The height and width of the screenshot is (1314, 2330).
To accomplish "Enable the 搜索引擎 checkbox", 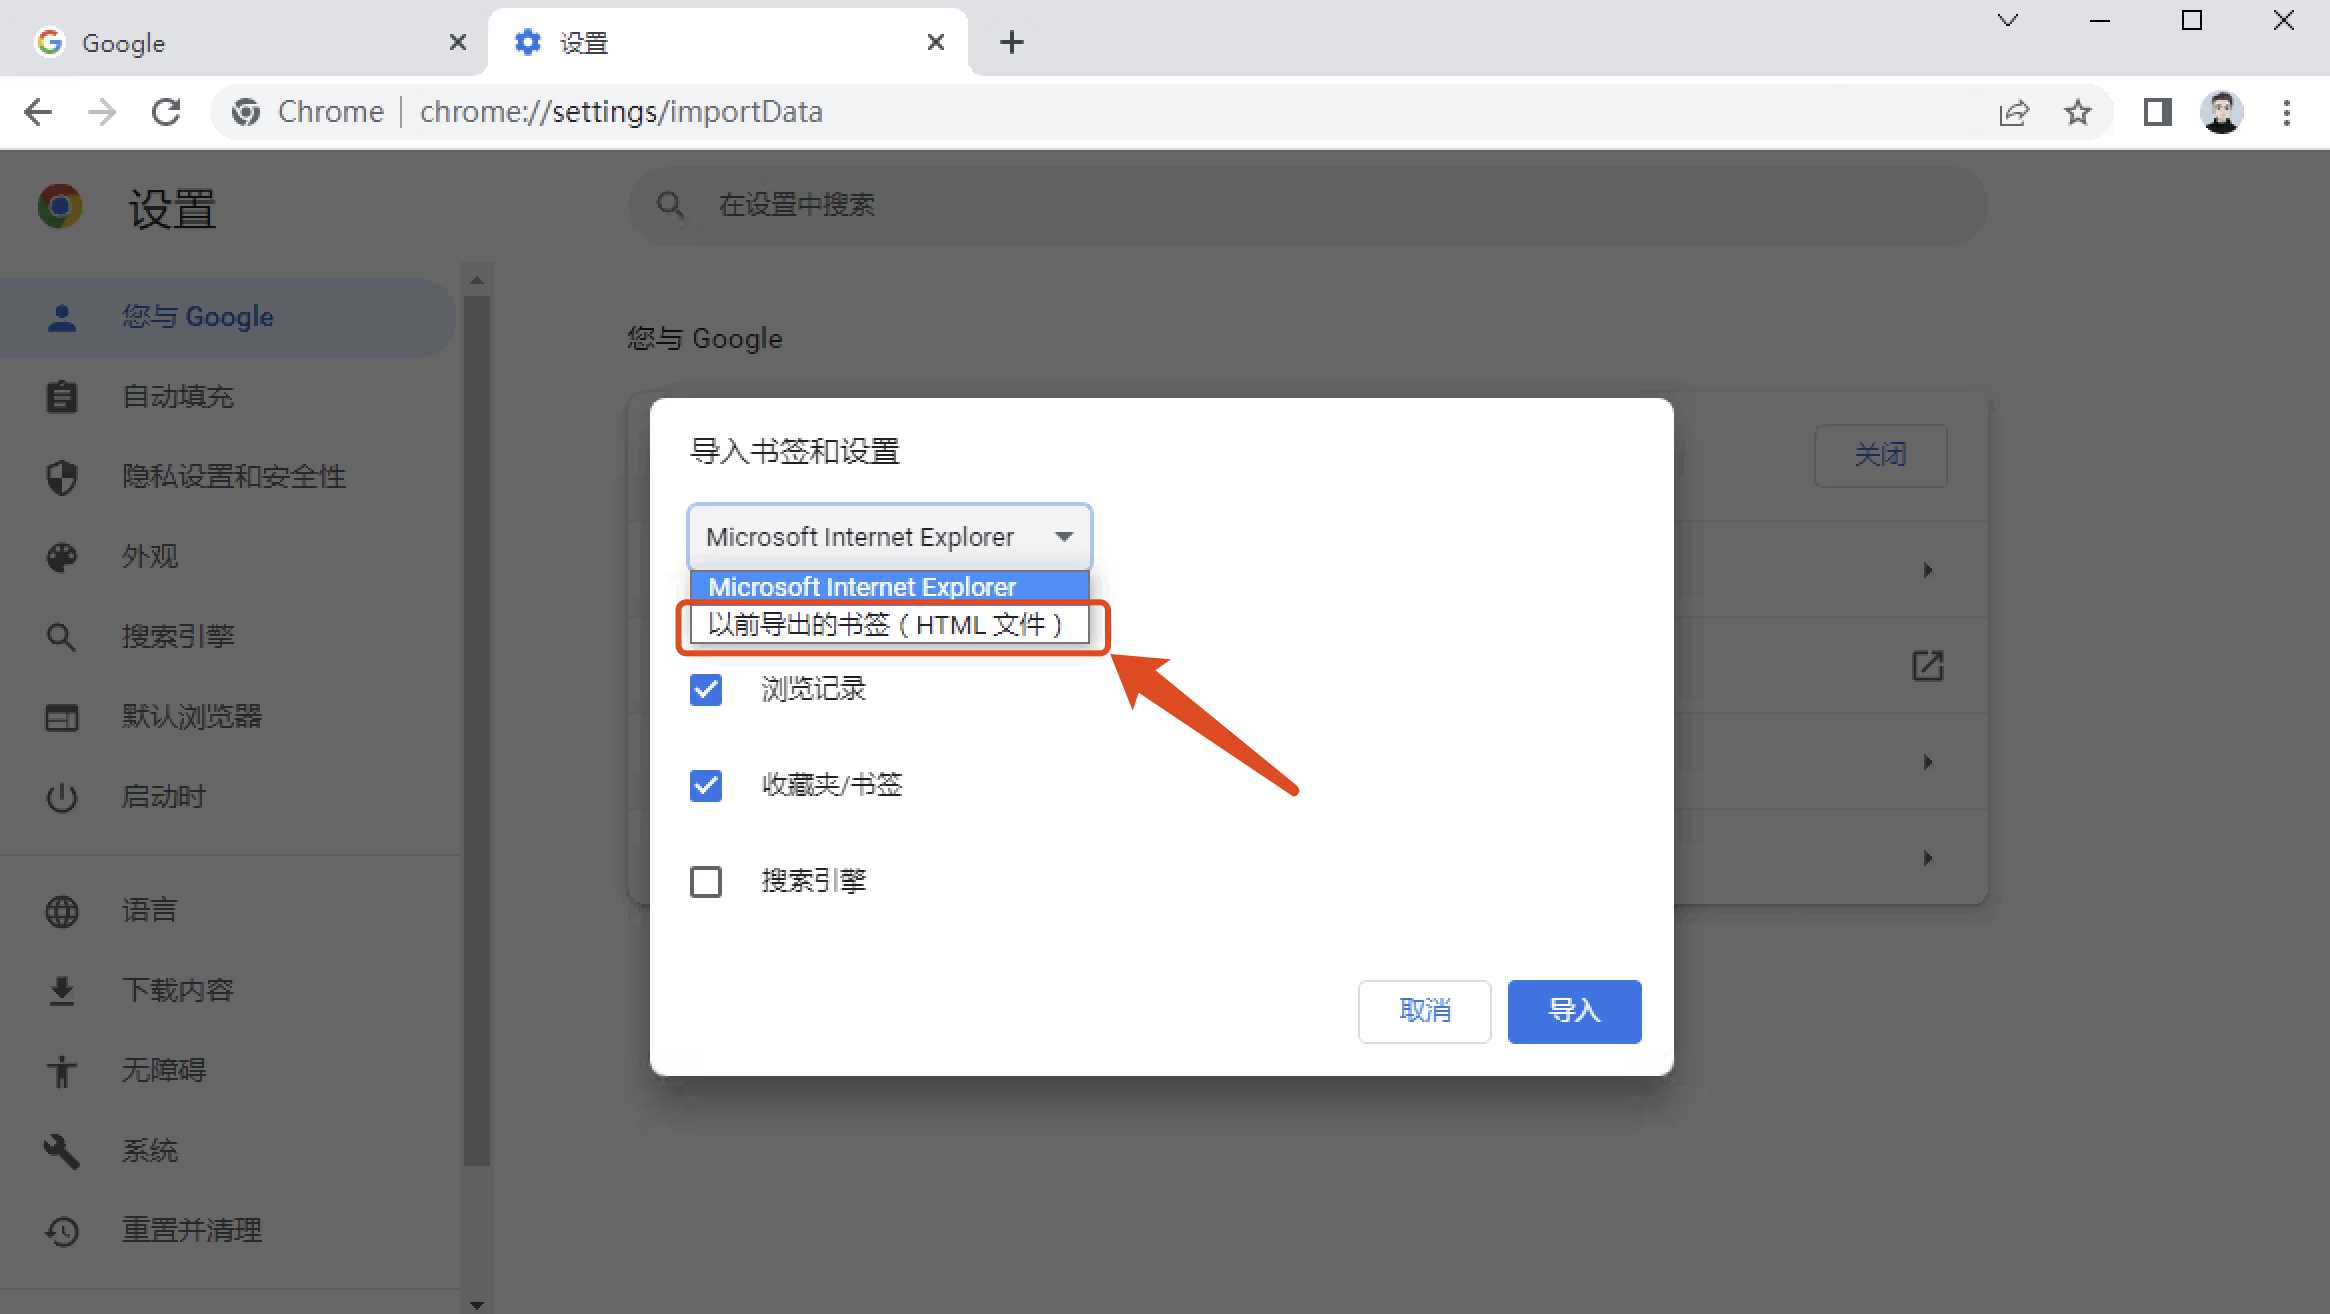I will pyautogui.click(x=706, y=881).
